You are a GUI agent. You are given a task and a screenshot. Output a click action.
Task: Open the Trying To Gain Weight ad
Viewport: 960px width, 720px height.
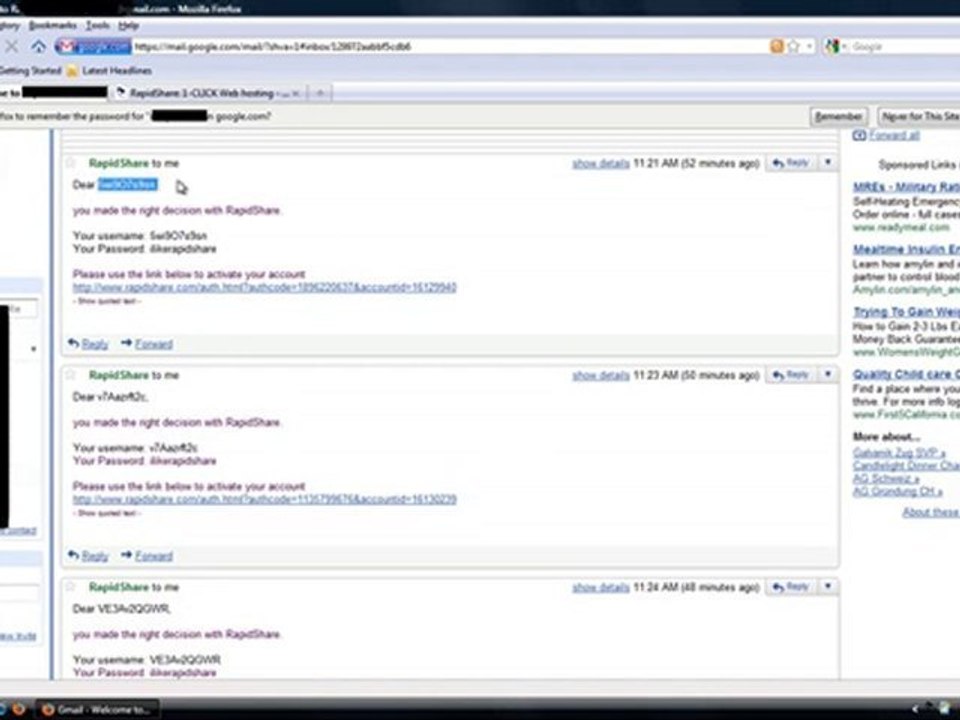pos(906,312)
